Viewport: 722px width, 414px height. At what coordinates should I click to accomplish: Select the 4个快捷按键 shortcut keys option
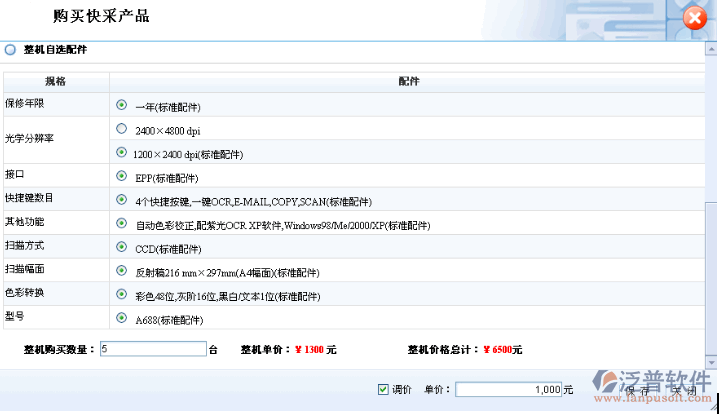pyautogui.click(x=122, y=200)
